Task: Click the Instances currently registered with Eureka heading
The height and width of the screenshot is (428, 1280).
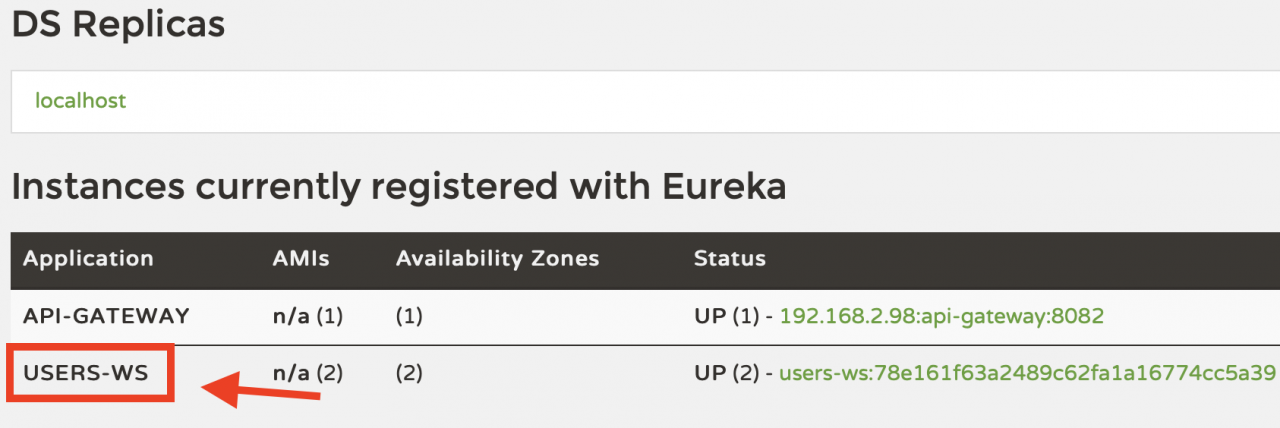Action: (x=398, y=187)
